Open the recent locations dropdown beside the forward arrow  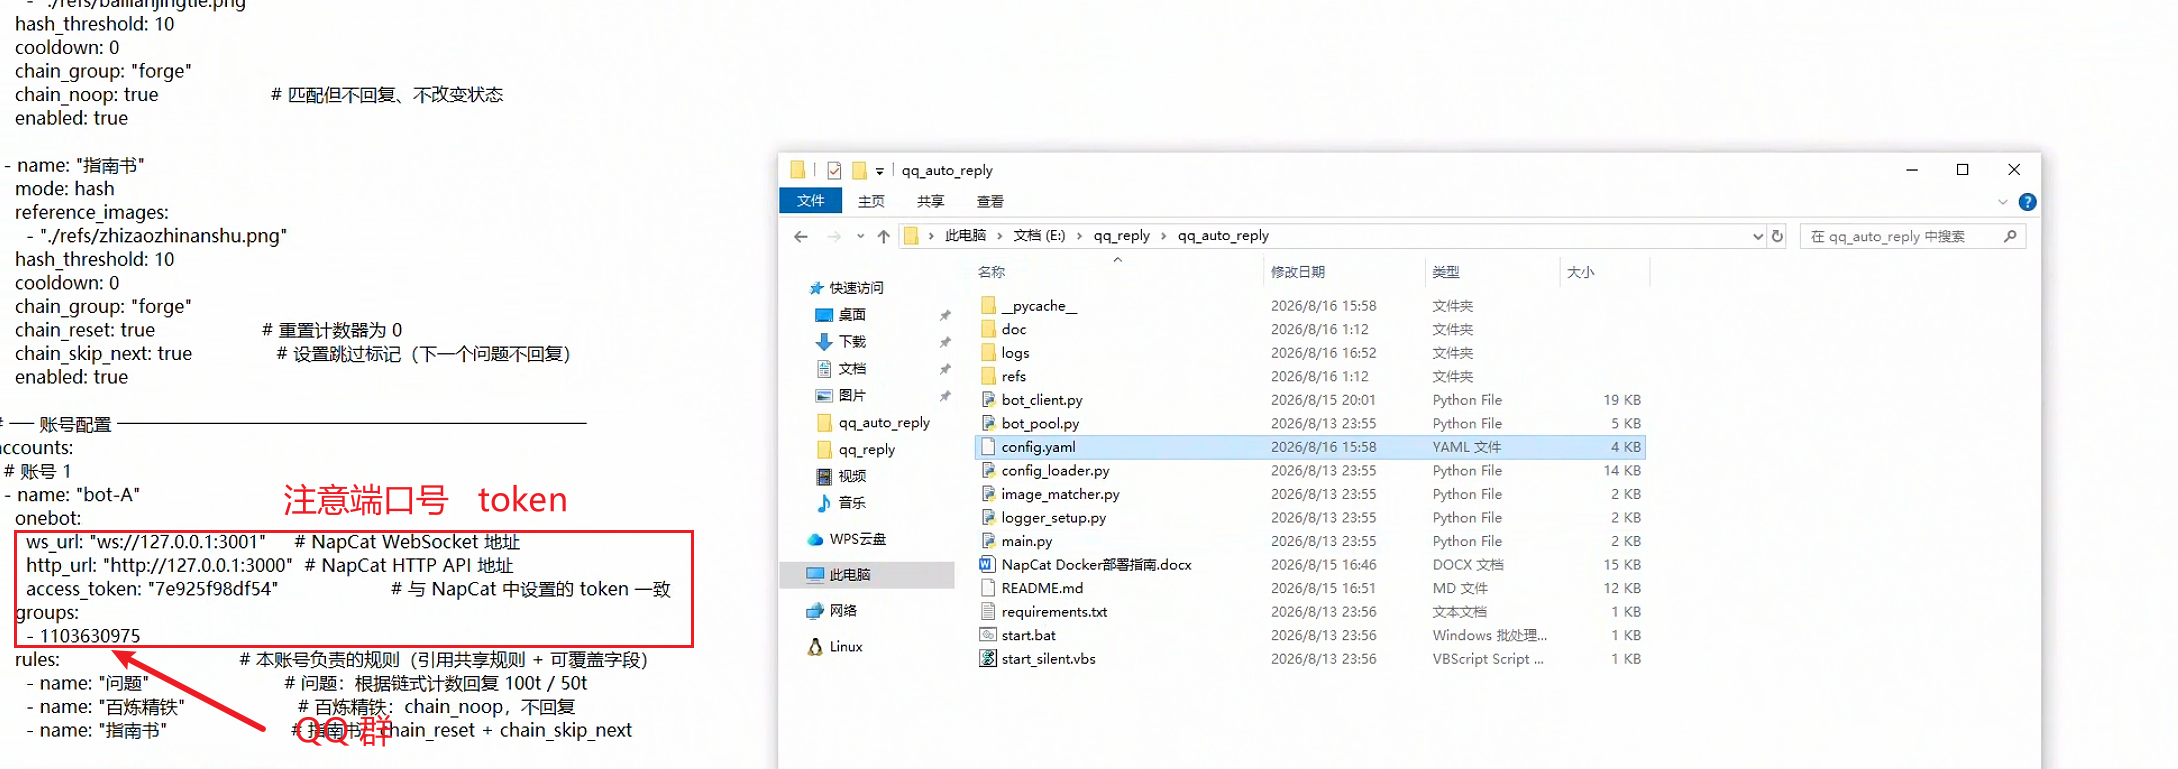(x=860, y=237)
